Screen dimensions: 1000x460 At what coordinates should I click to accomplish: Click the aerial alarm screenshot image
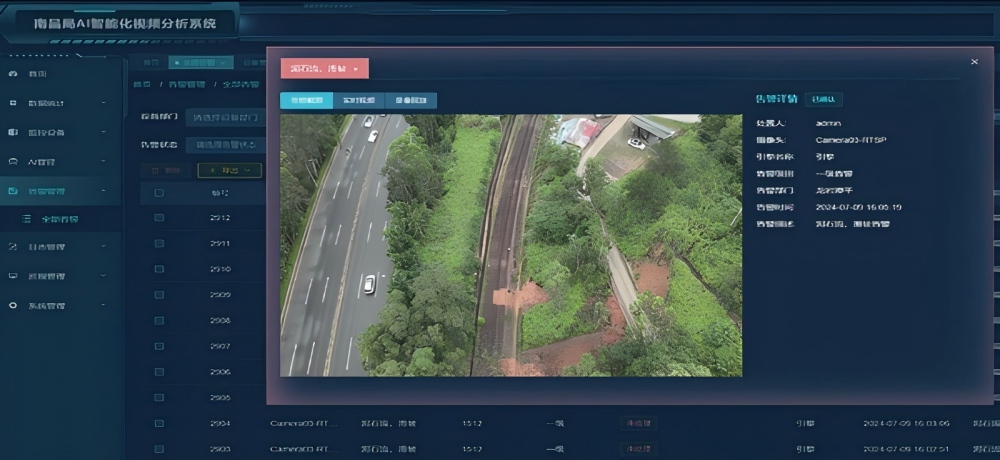click(x=510, y=245)
